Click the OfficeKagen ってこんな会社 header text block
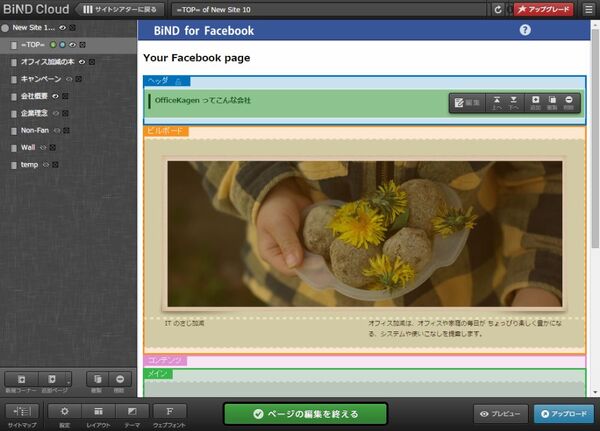The image size is (600, 431). coord(203,100)
